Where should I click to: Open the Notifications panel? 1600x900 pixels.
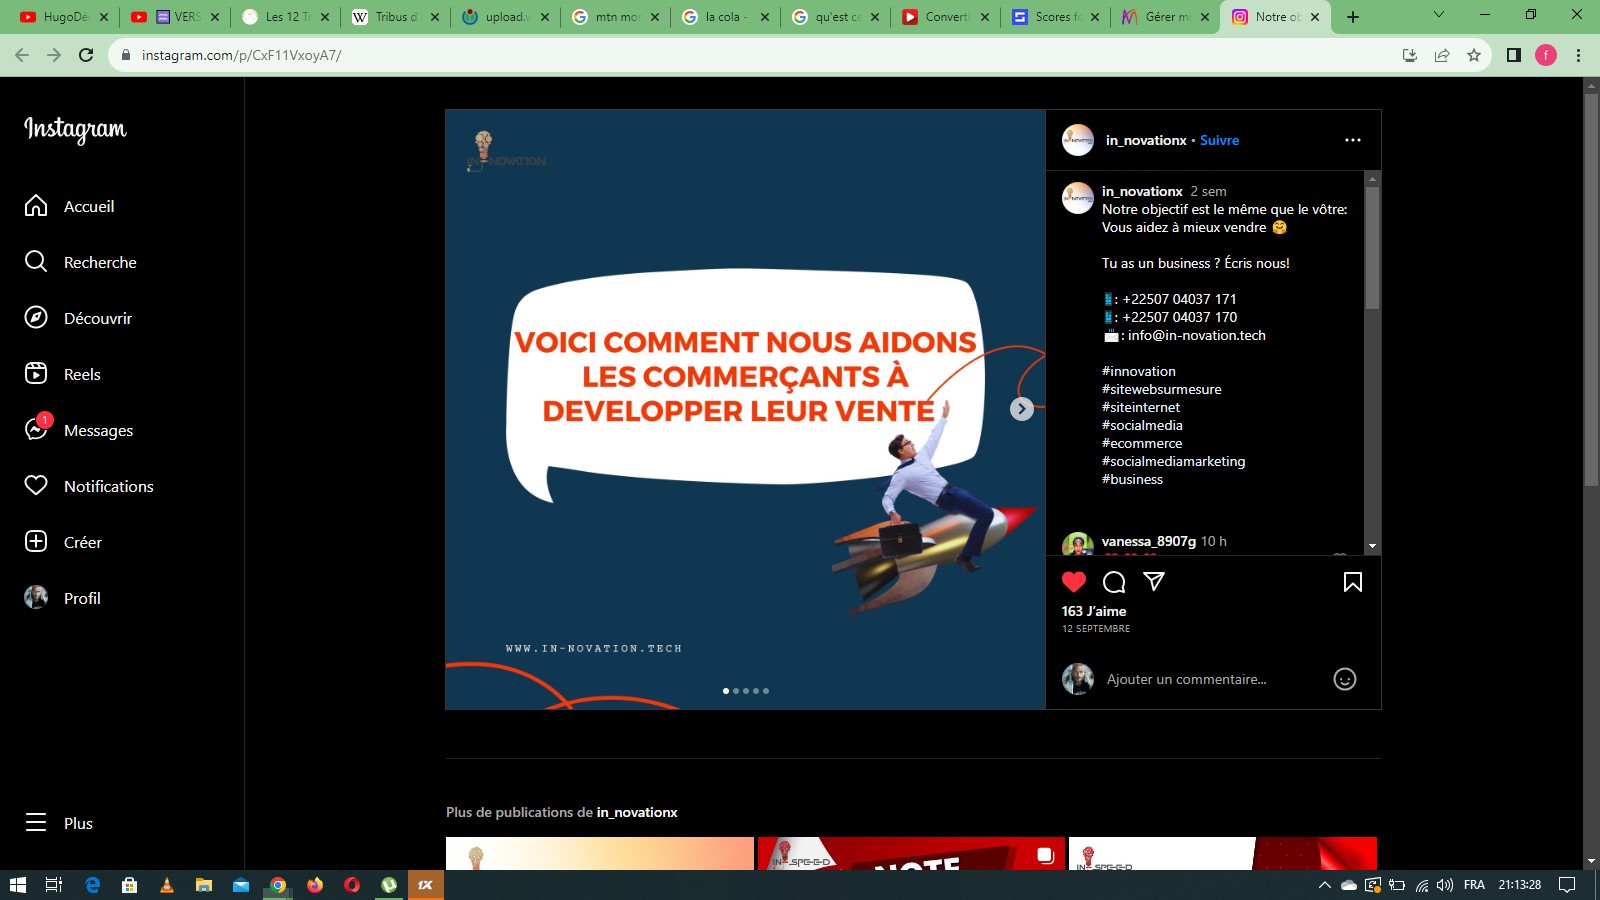click(108, 486)
